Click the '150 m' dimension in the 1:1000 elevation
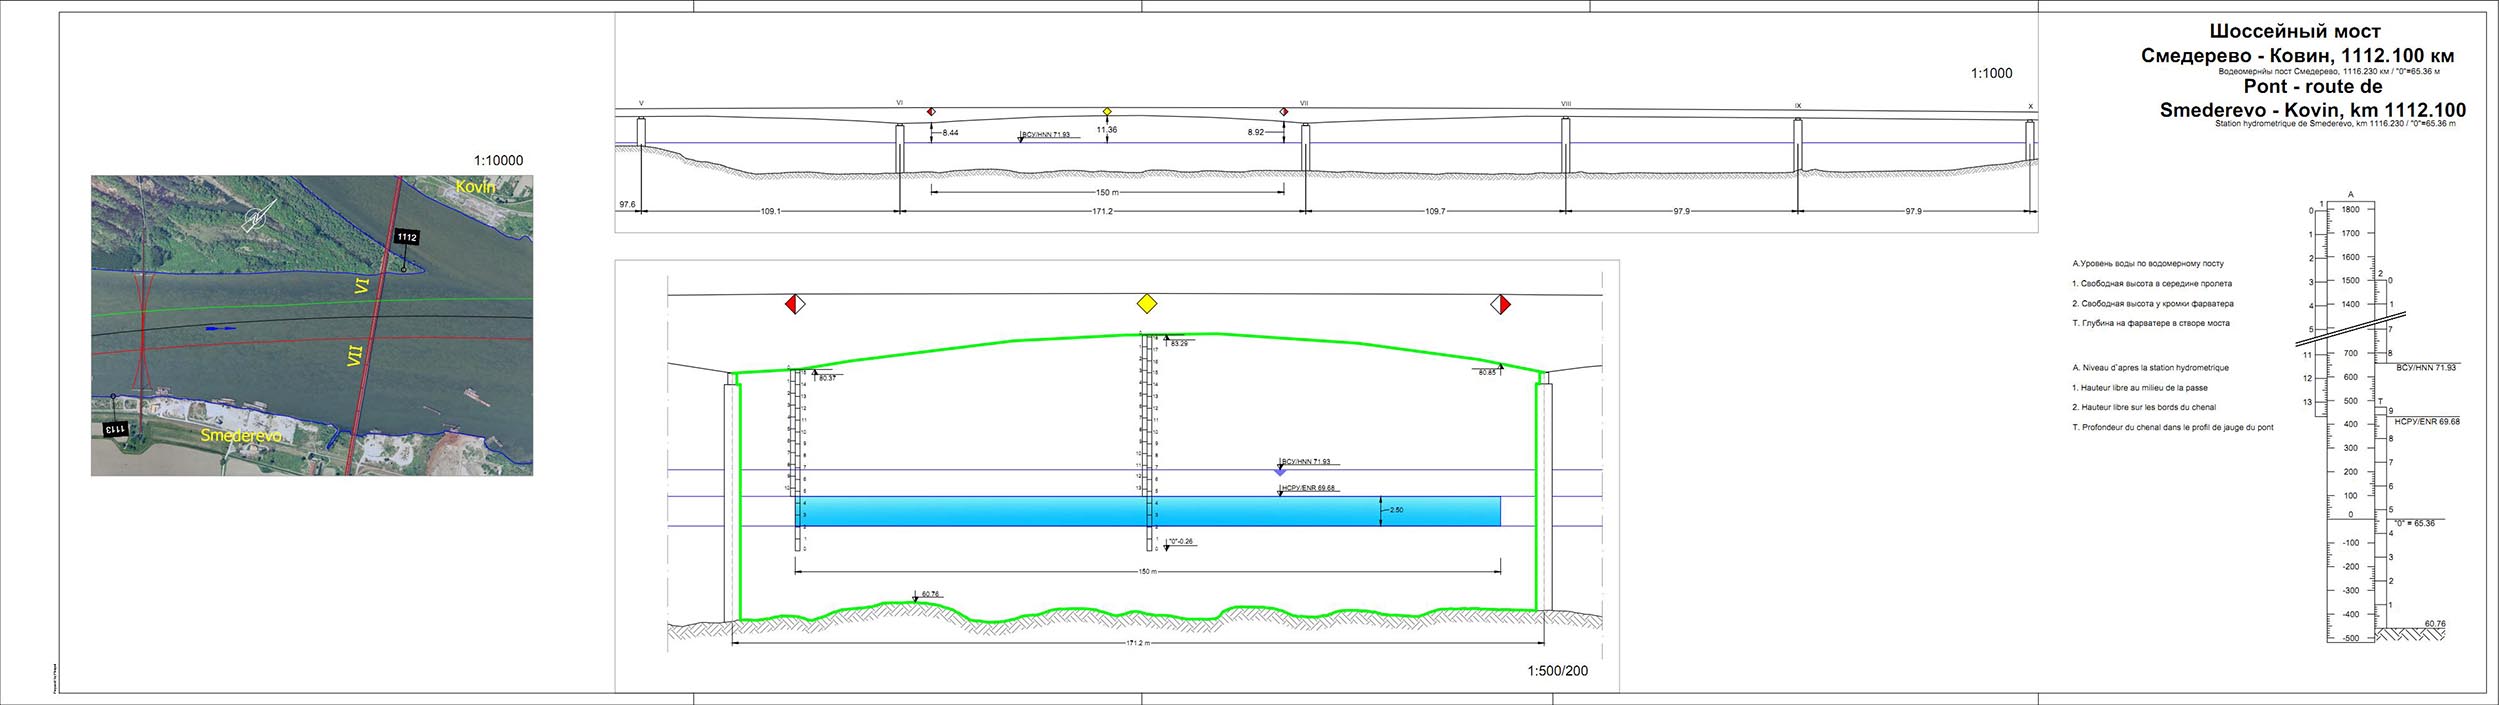 tap(1106, 193)
